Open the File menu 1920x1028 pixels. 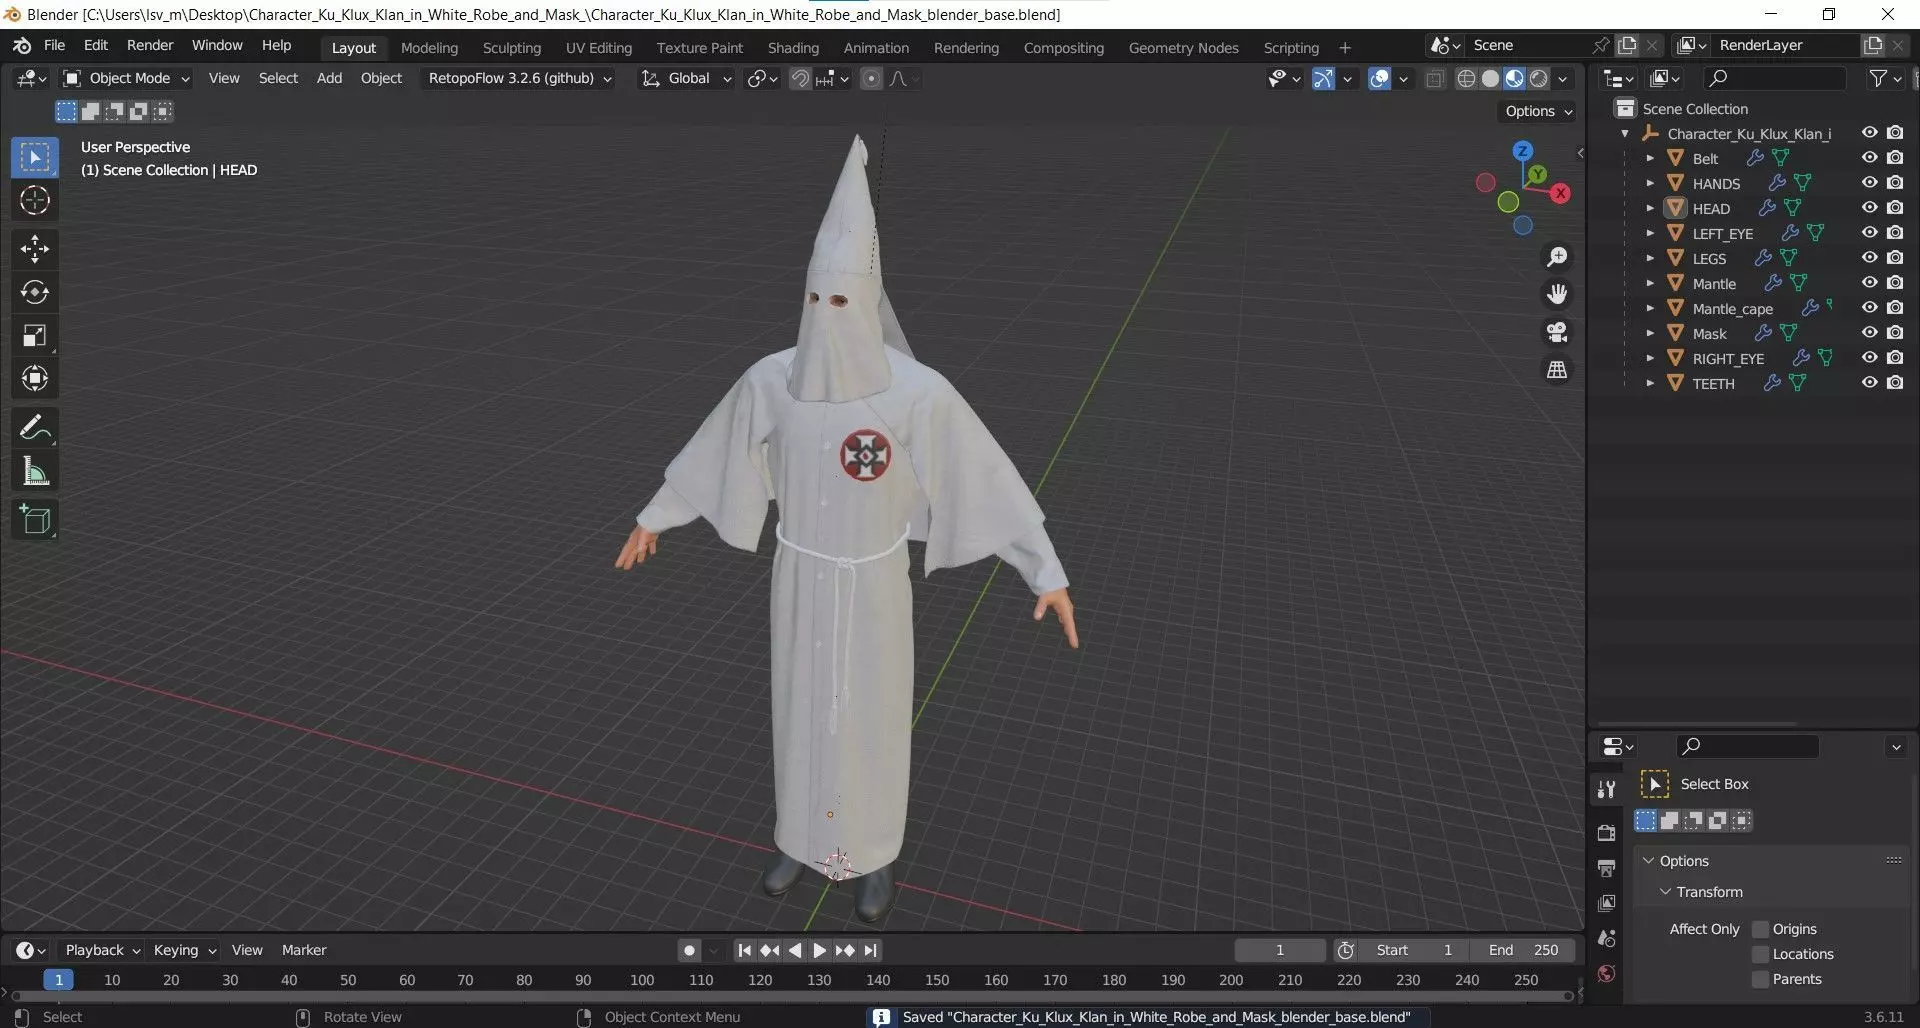[x=54, y=45]
